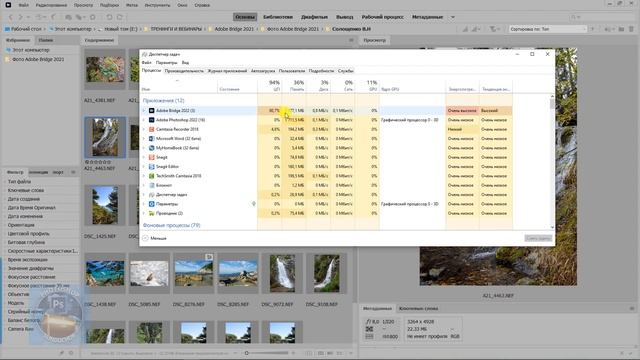Sort by Память column header
Image resolution: width=640 pixels, height=360 pixels.
point(294,86)
